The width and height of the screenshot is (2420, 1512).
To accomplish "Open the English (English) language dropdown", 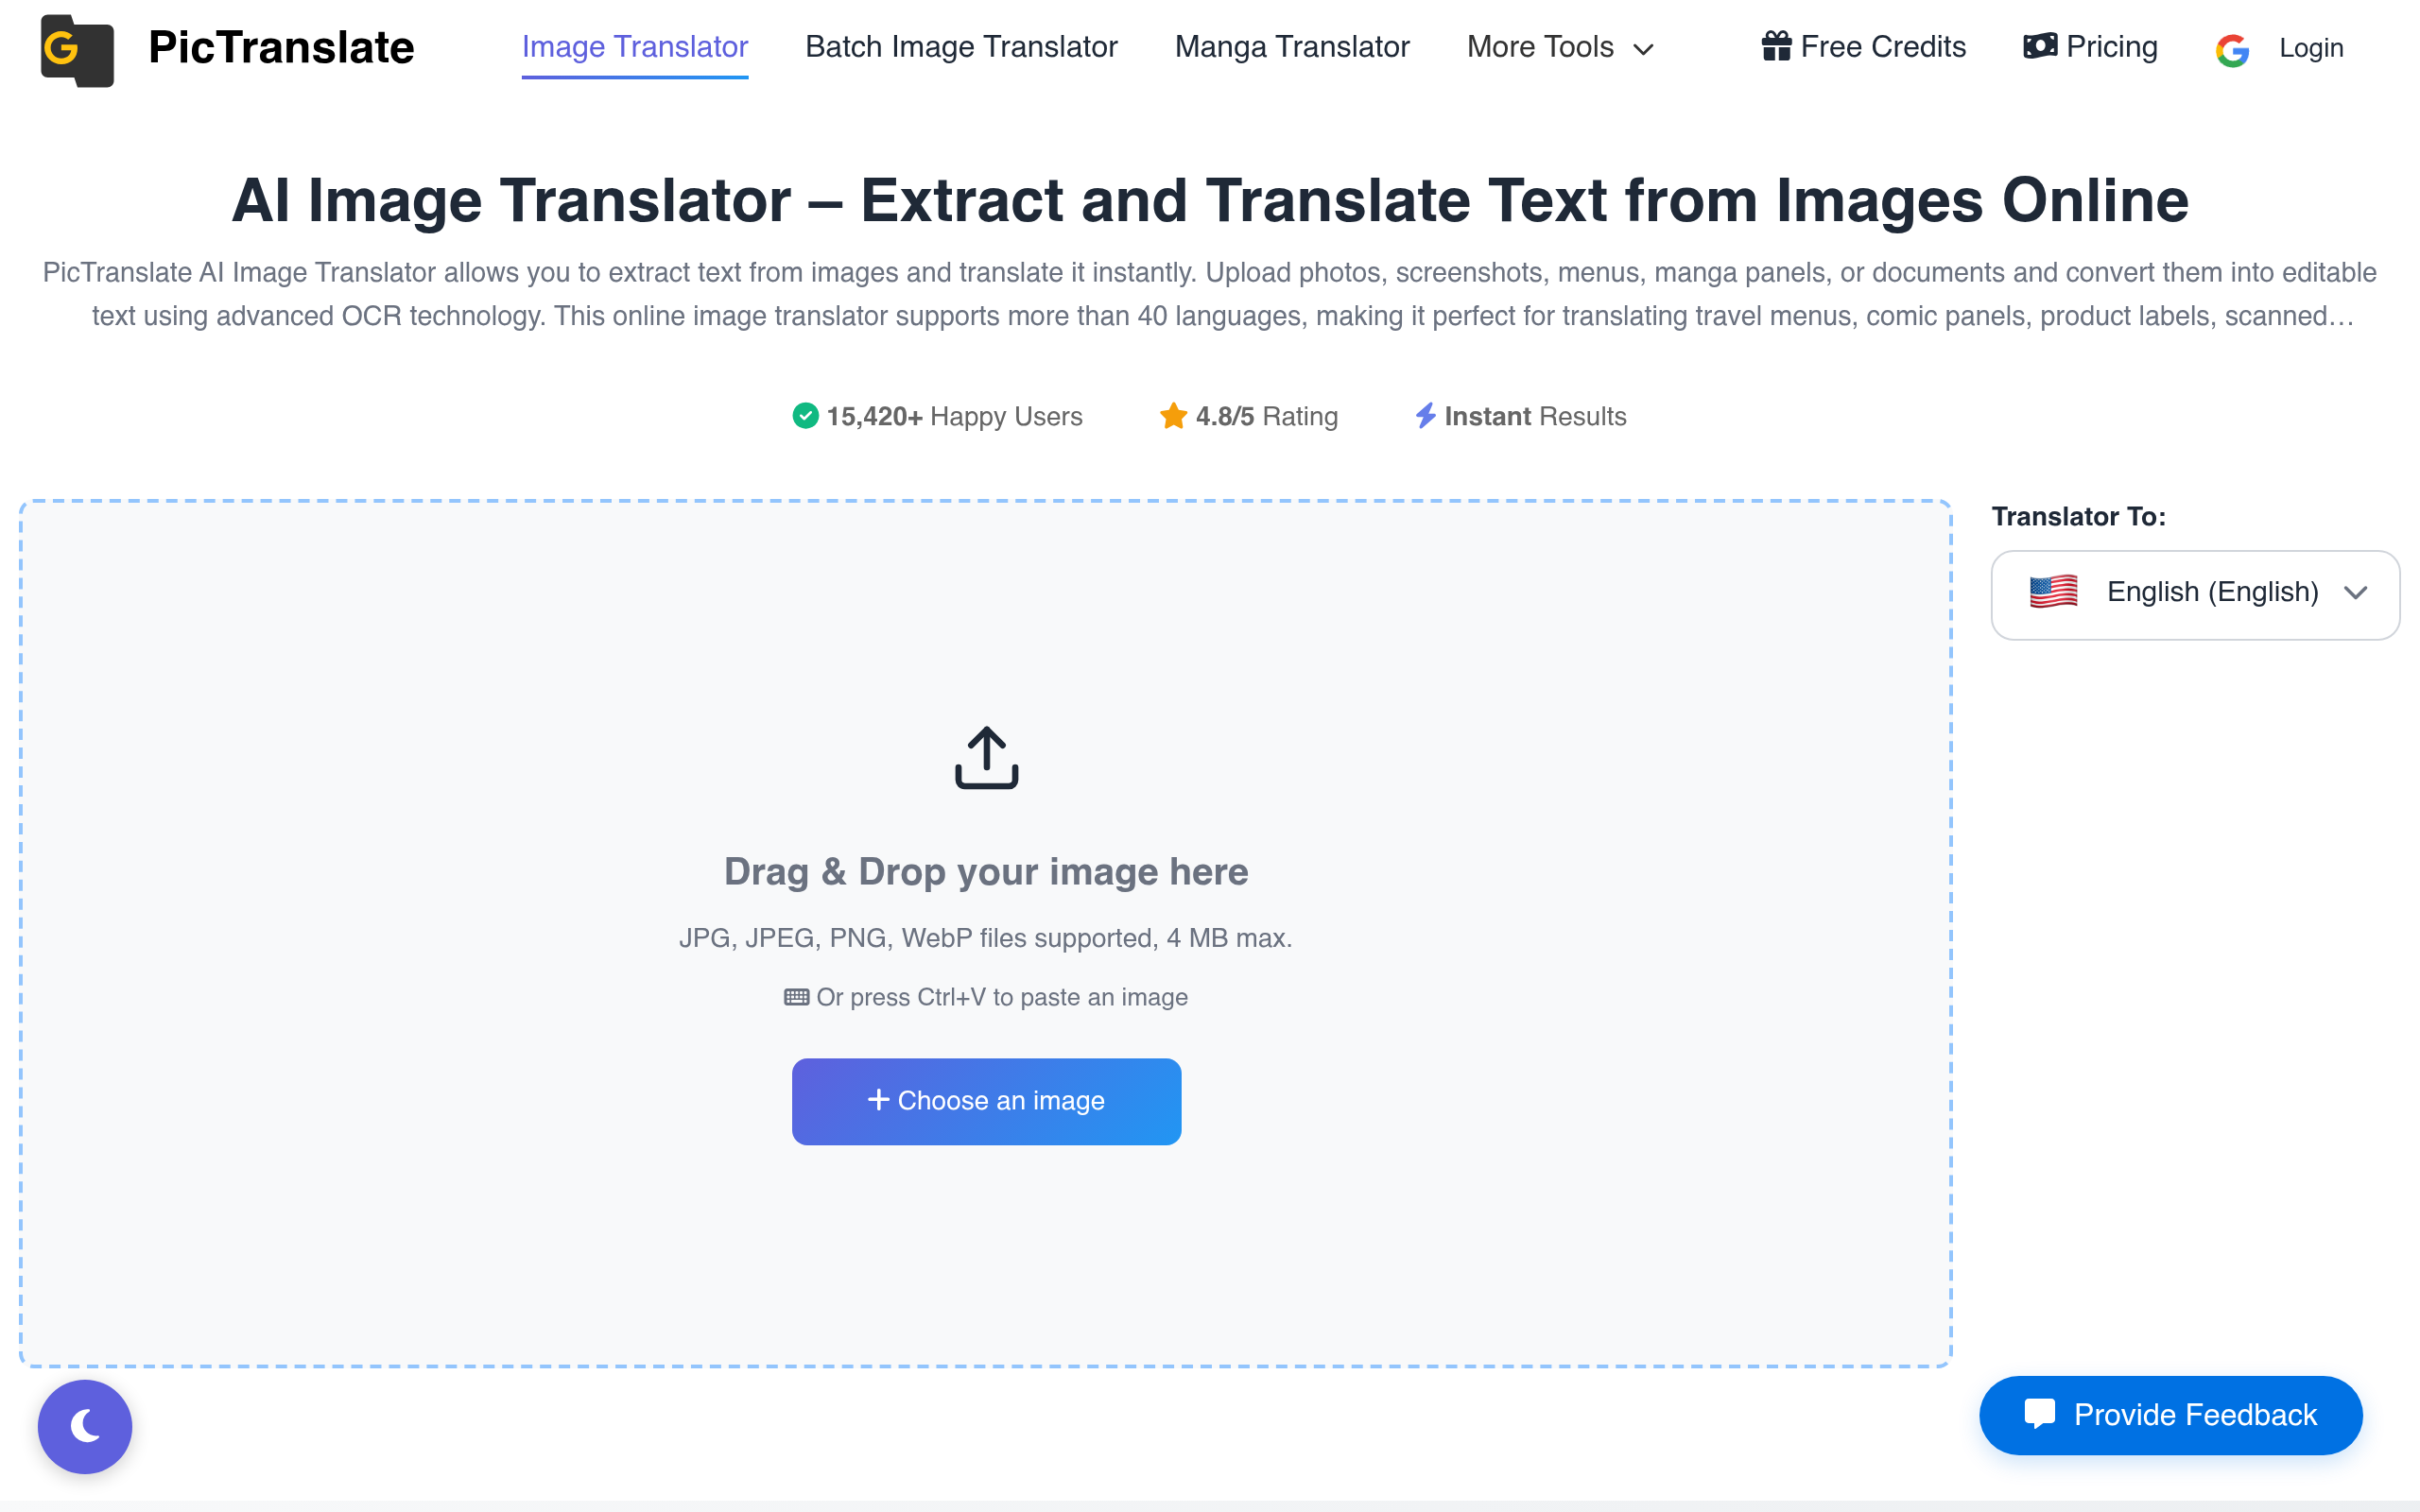I will [x=2195, y=594].
